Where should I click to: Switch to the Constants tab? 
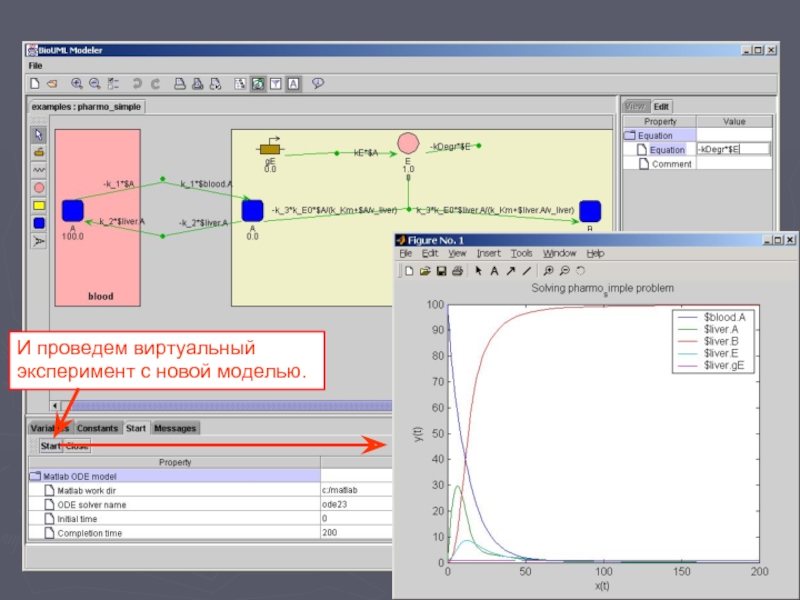[x=98, y=428]
